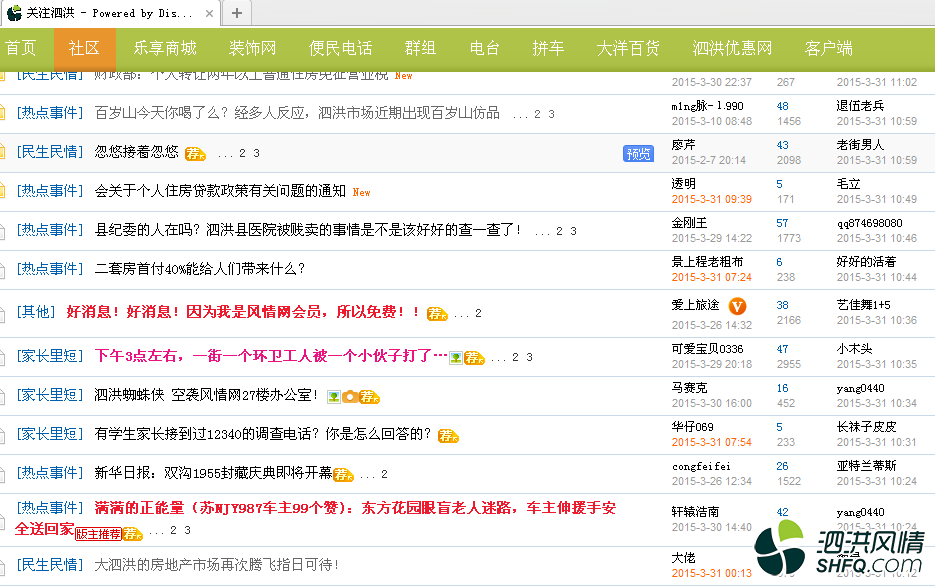Viewport: 935px width, 587px height.
Task: Click the blue 预览 preview button
Action: coord(639,153)
